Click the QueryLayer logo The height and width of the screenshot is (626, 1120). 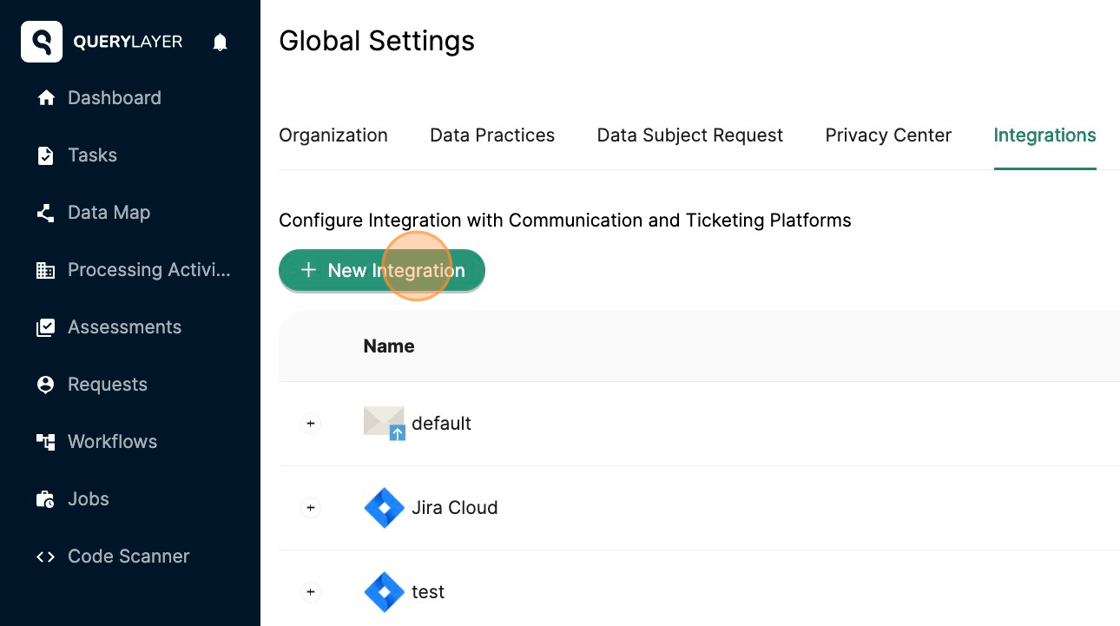point(41,41)
